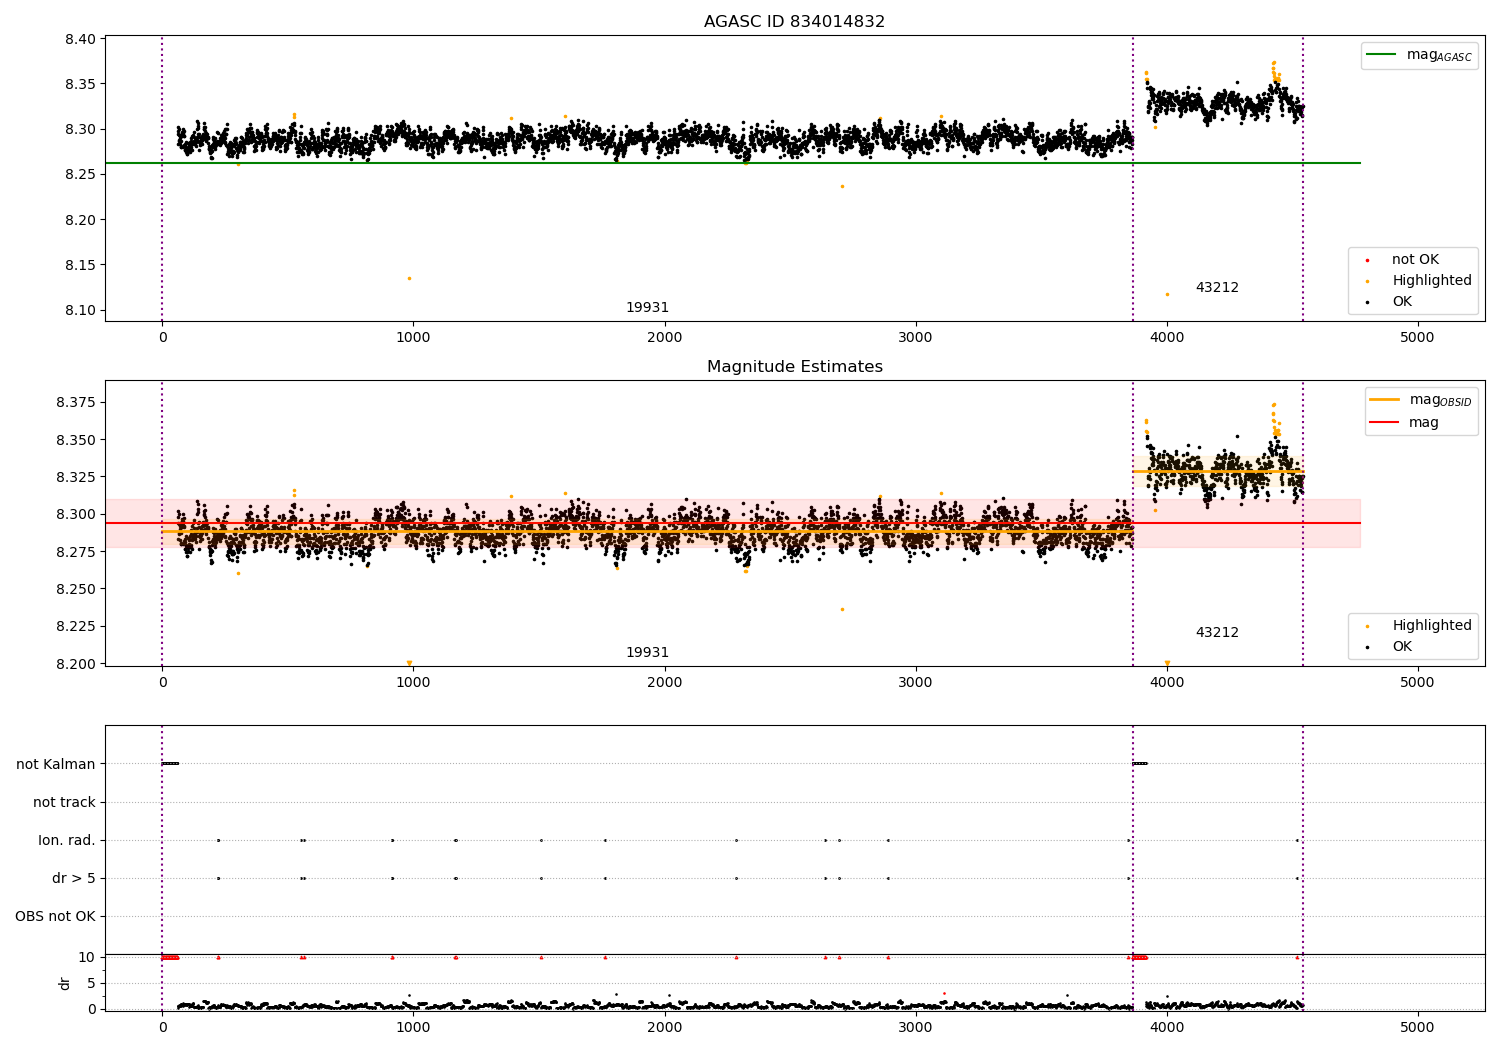Click the 'not track' axis label
Screen dimensions: 1500x1050
point(64,803)
